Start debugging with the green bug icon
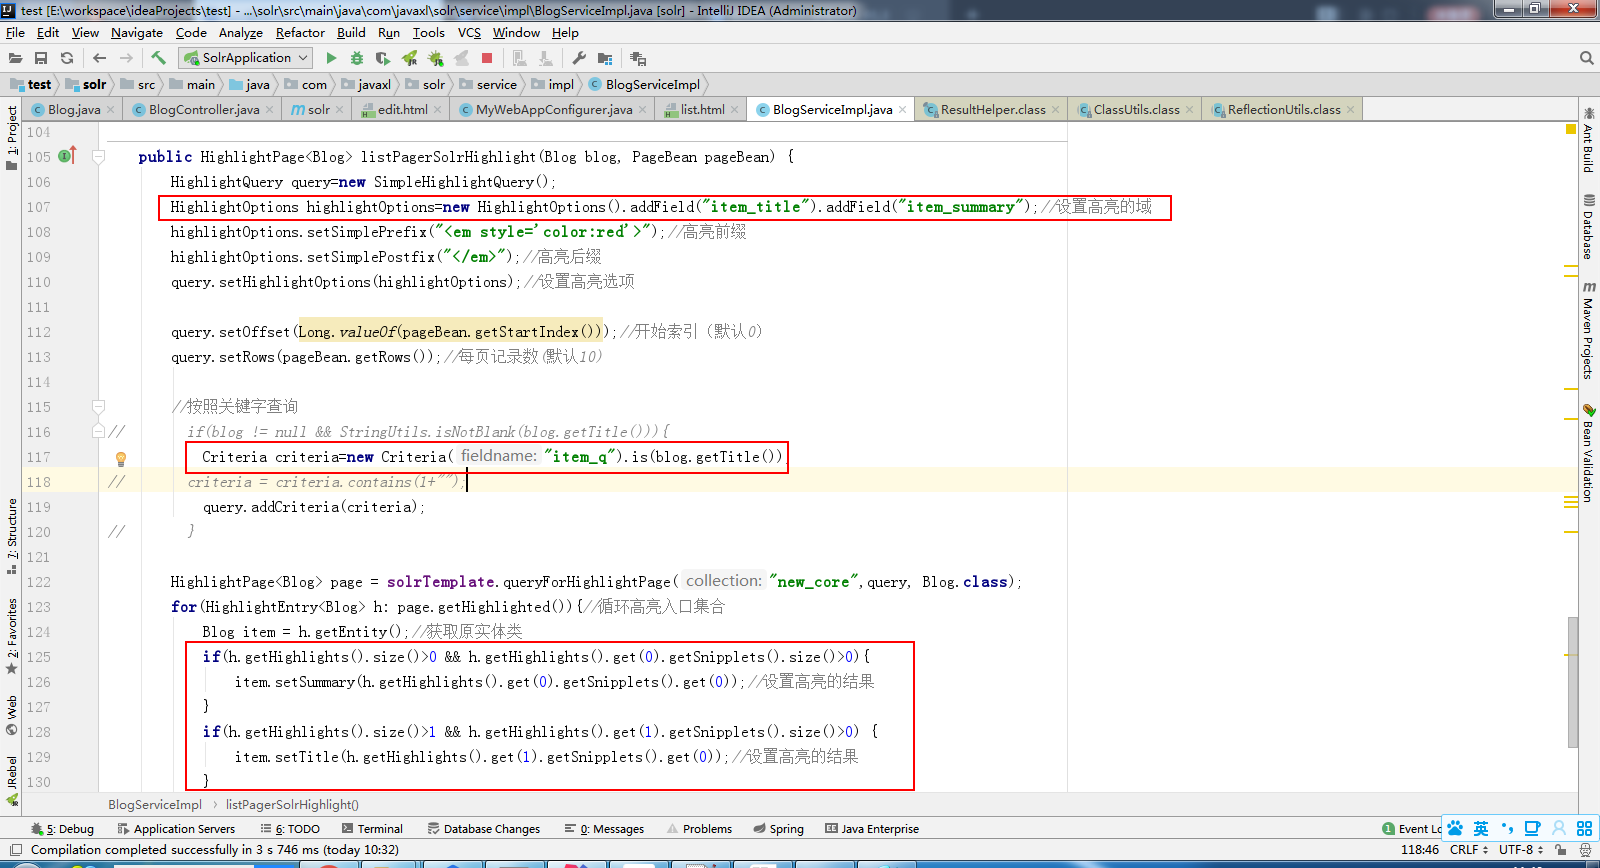The width and height of the screenshot is (1600, 868). point(357,58)
